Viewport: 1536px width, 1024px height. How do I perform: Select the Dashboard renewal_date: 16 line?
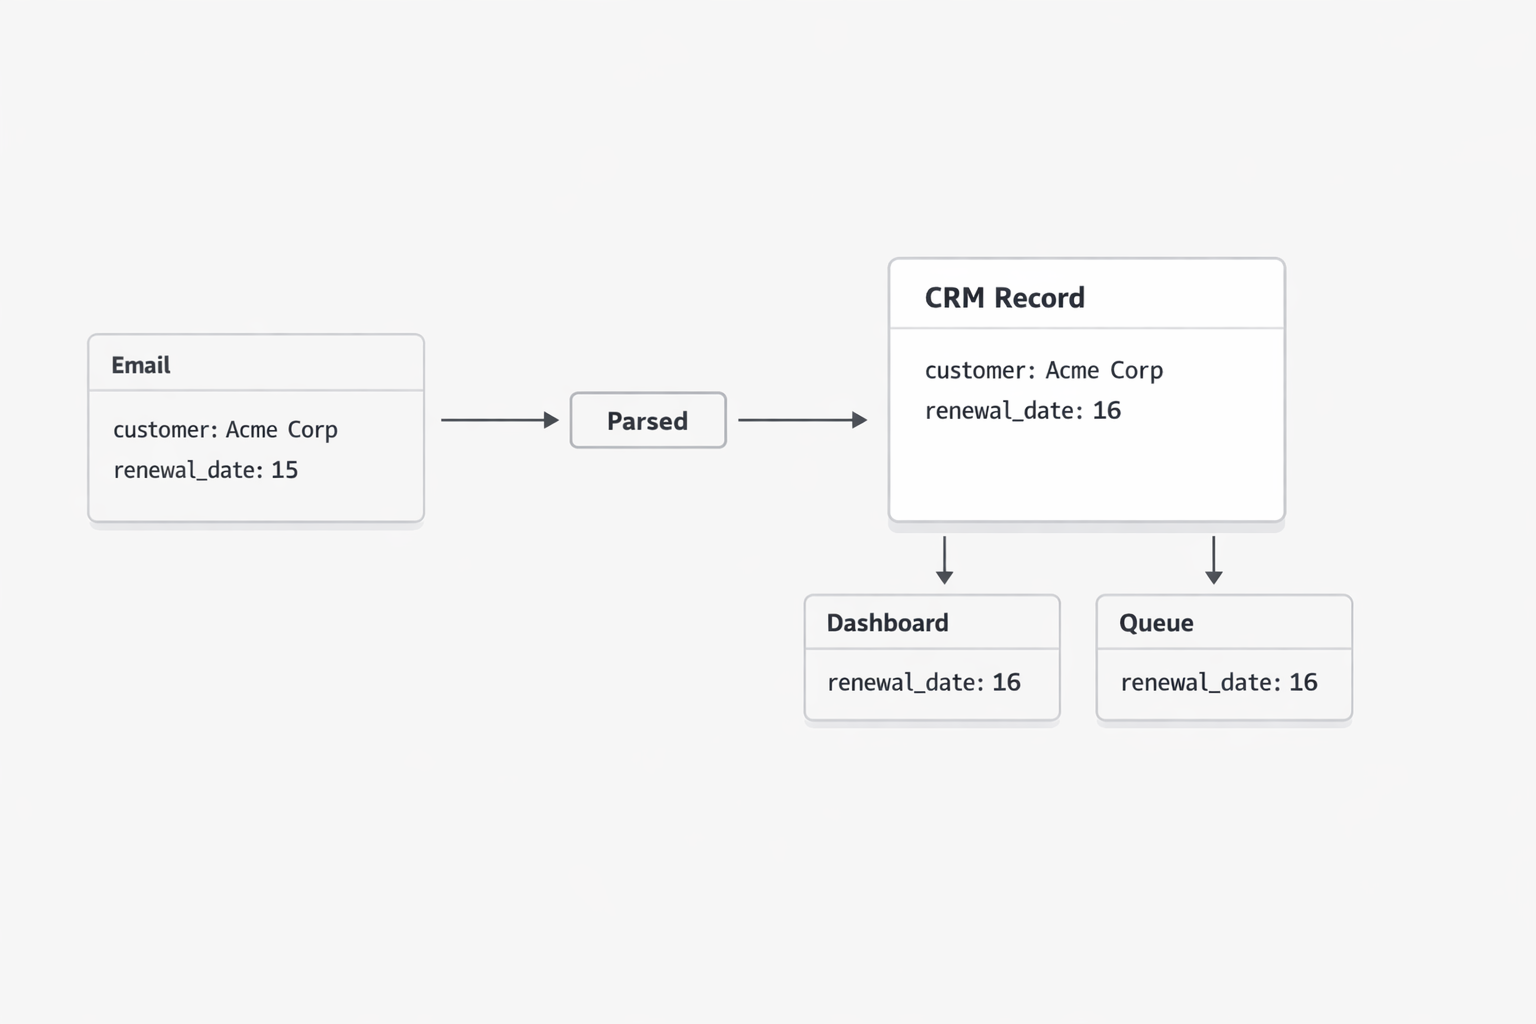[923, 683]
